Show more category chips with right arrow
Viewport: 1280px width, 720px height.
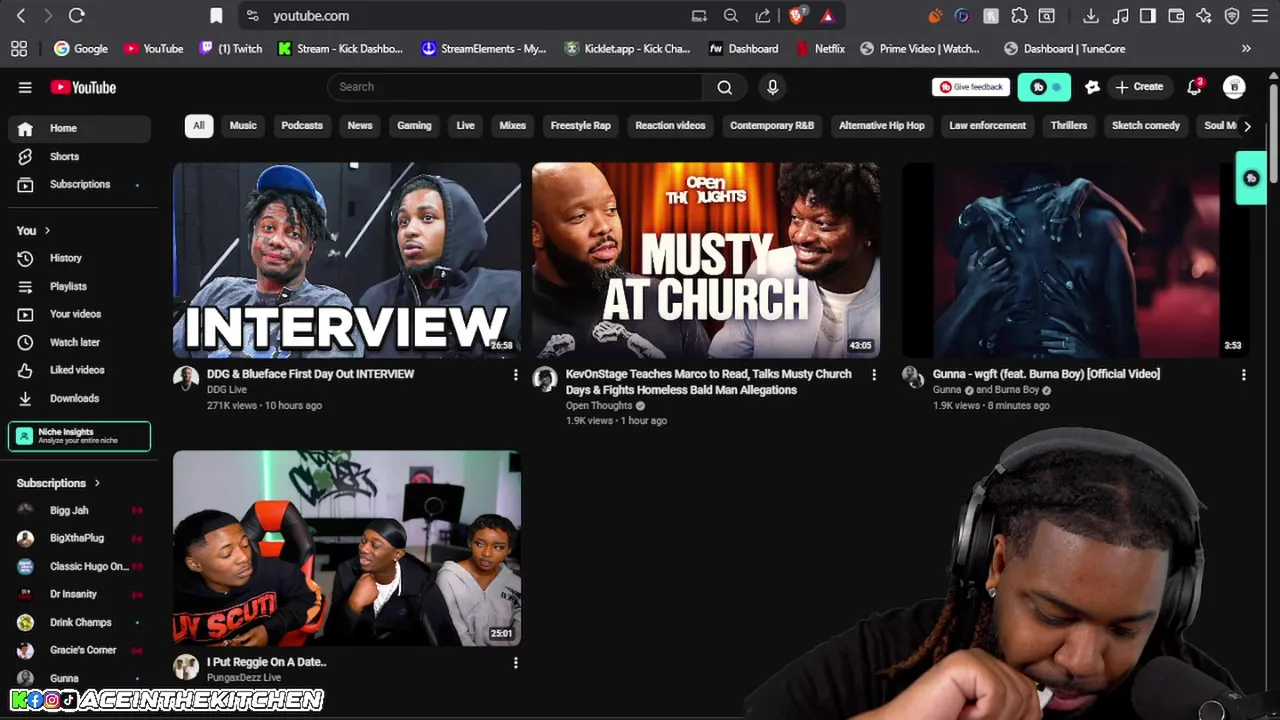click(x=1247, y=126)
